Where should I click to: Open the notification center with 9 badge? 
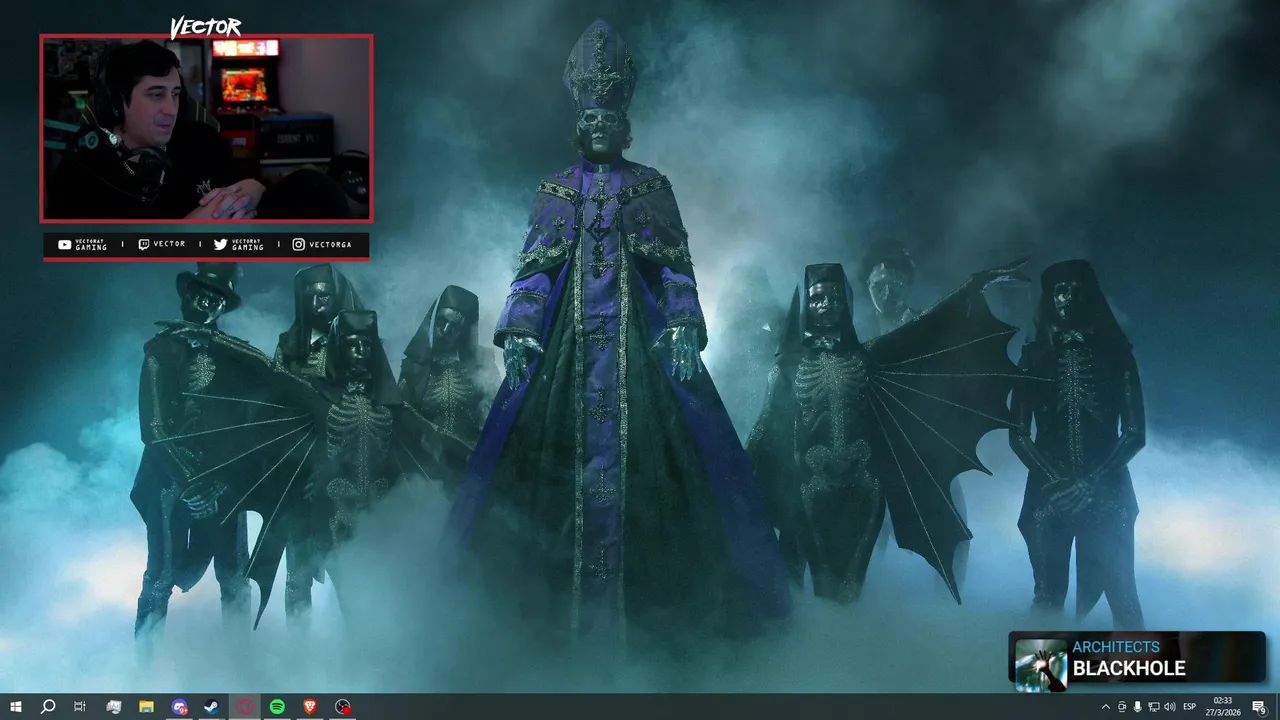tap(1260, 707)
